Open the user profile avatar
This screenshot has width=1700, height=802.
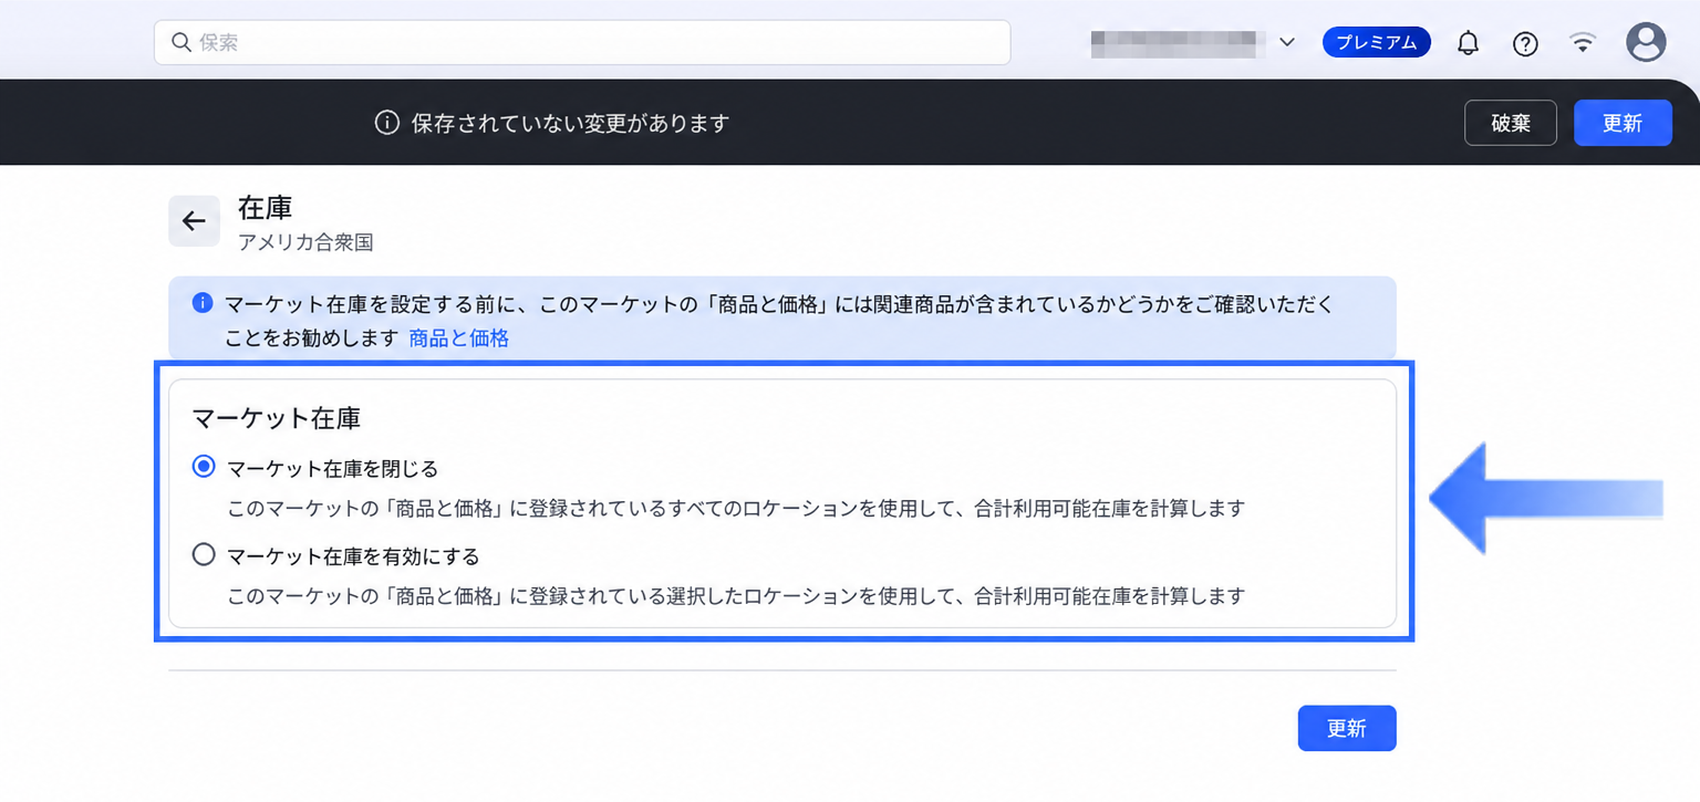[x=1645, y=42]
